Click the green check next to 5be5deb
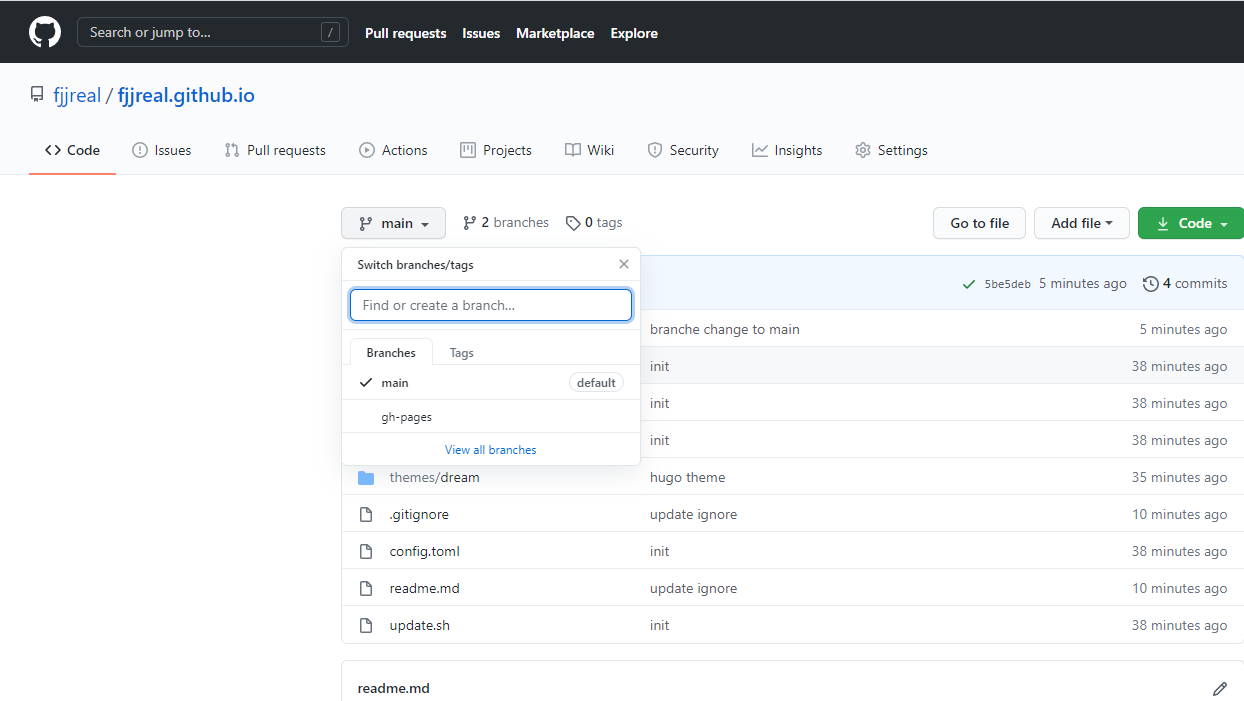 click(968, 283)
